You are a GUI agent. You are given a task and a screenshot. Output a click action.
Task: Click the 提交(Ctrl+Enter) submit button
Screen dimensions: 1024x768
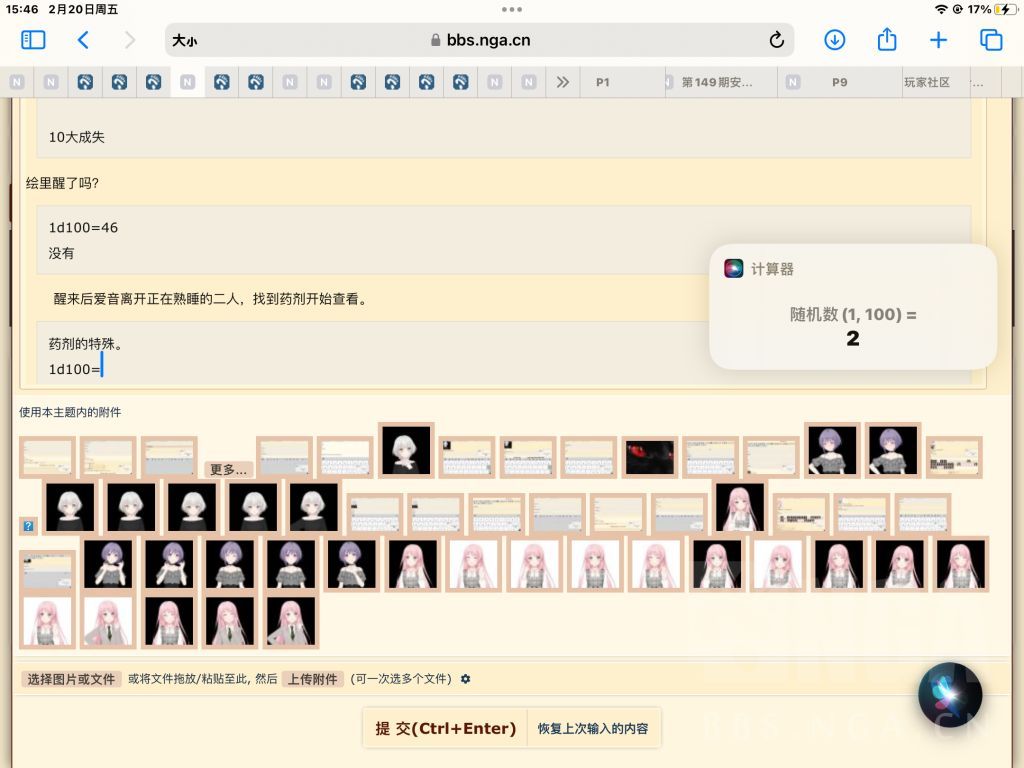click(445, 728)
